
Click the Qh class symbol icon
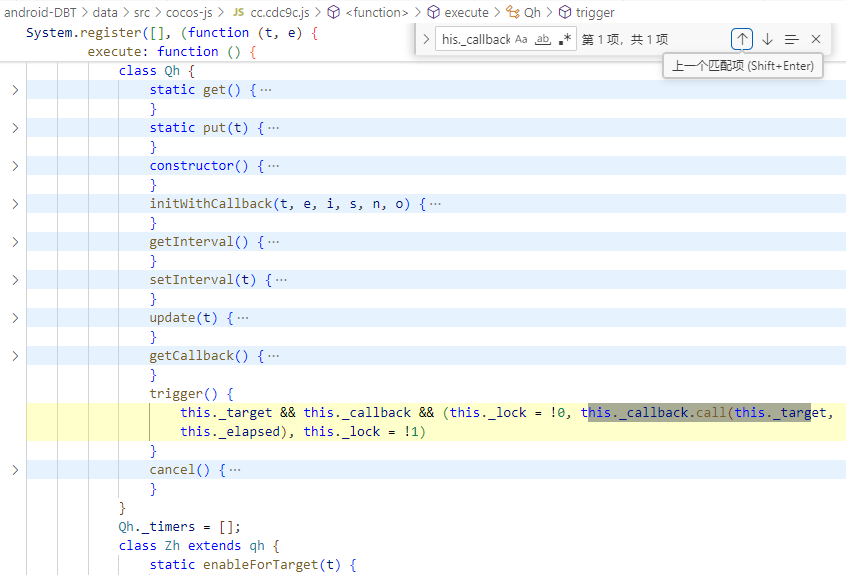(513, 12)
